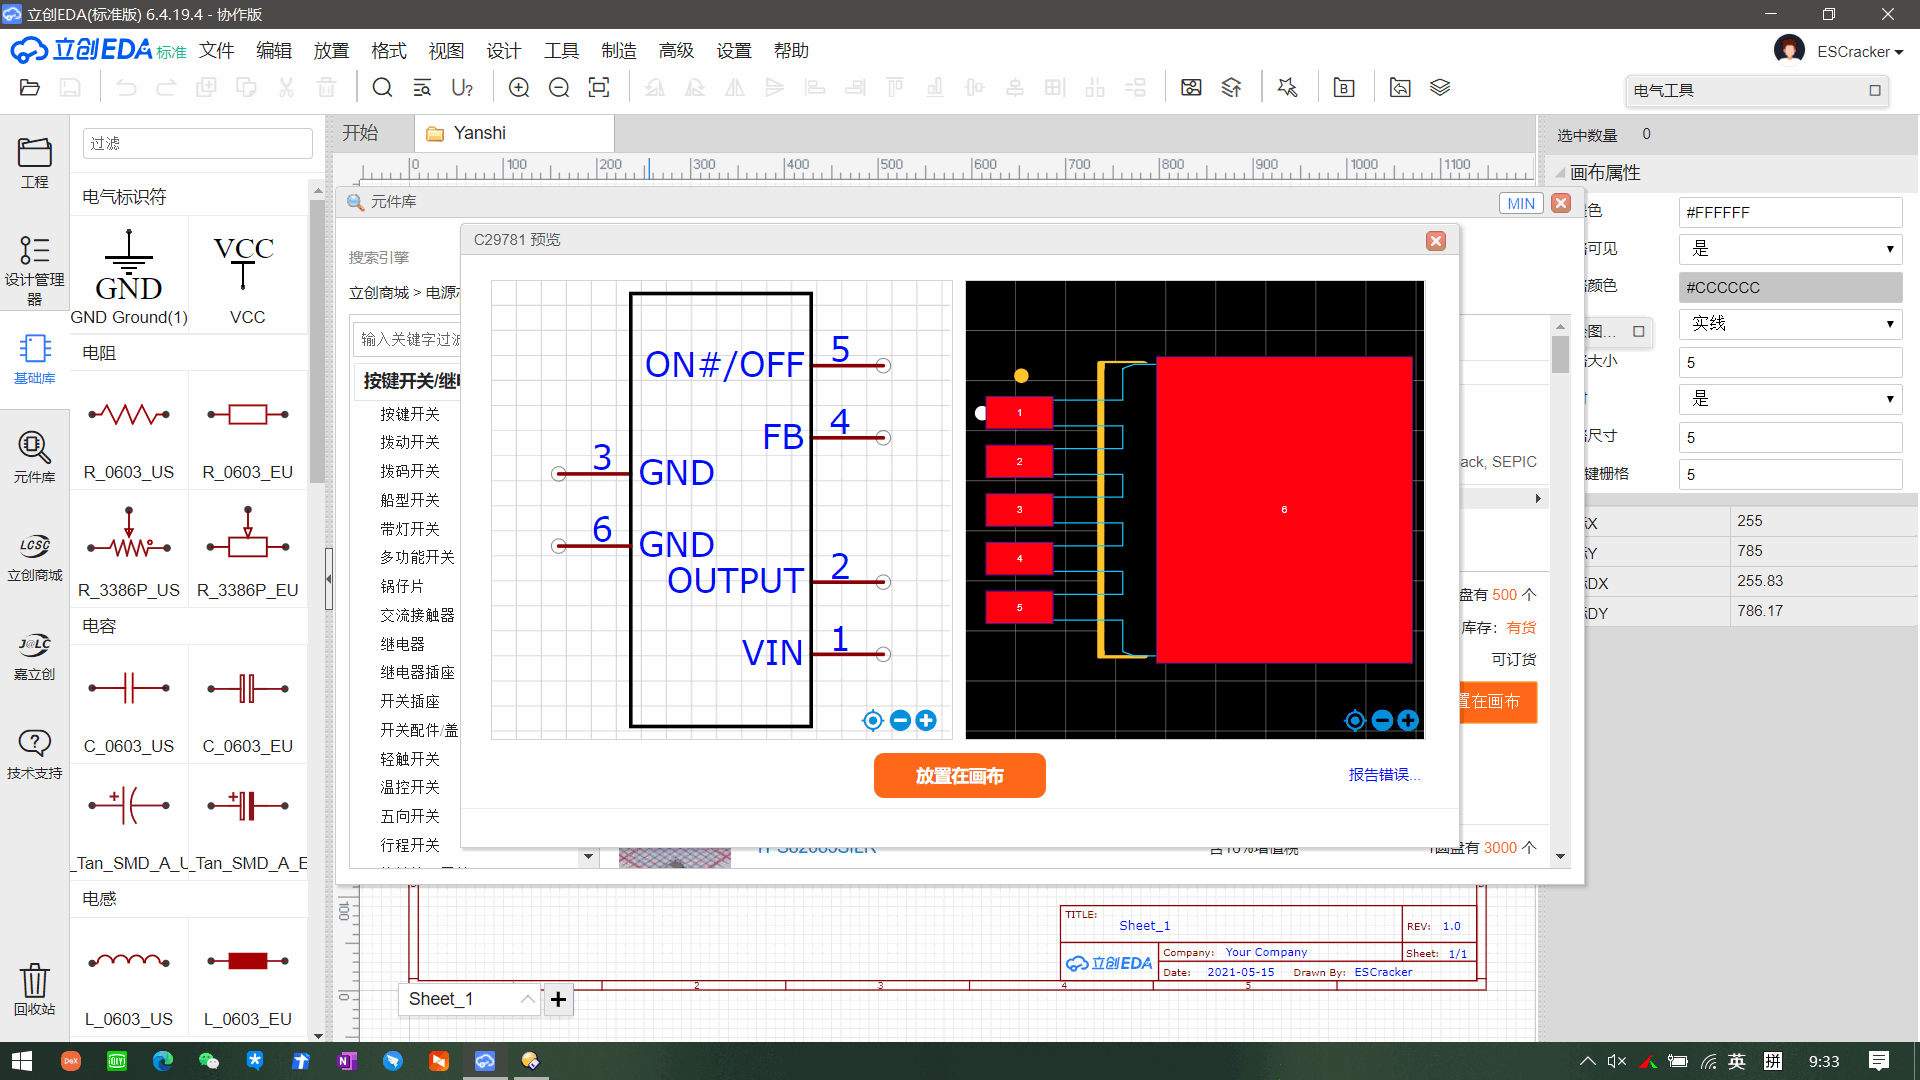
Task: Minimize the 元件库 dialog with MIN
Action: coord(1520,203)
